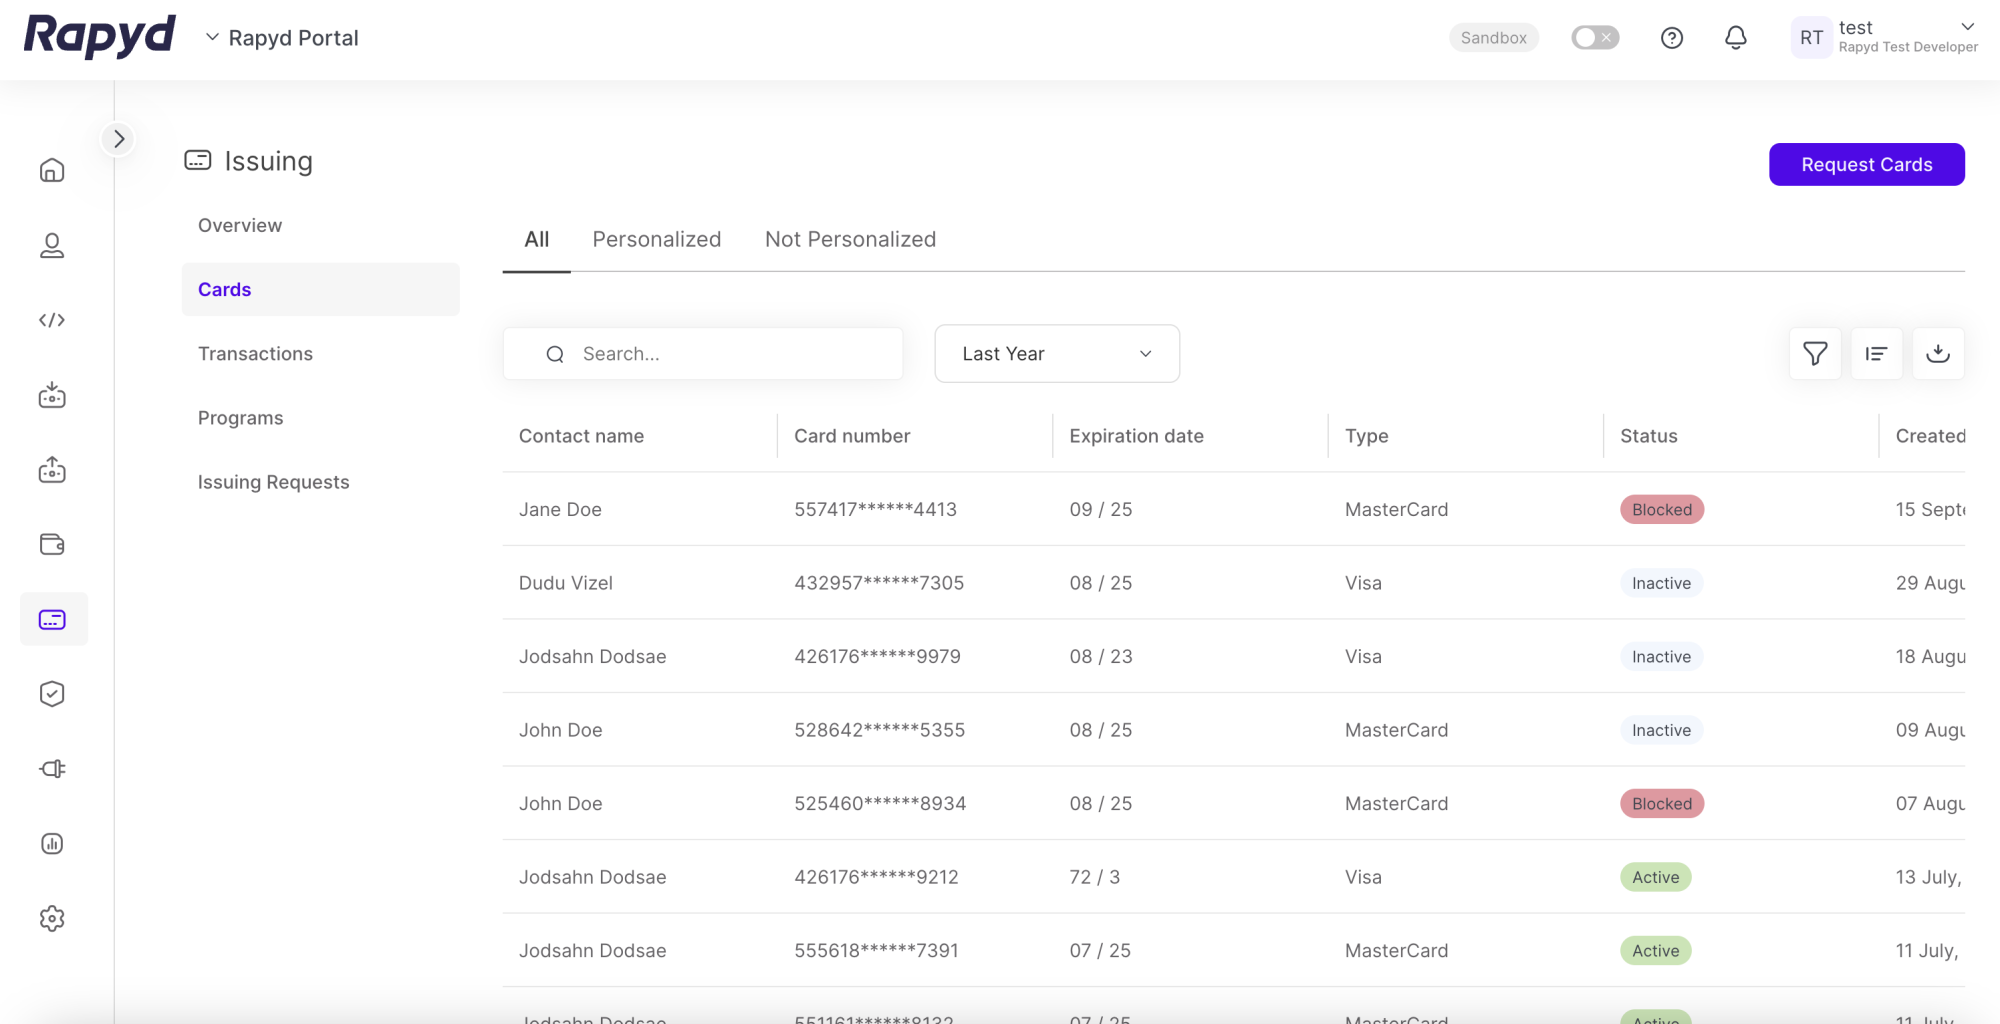Open the Last Year date dropdown

tap(1056, 354)
